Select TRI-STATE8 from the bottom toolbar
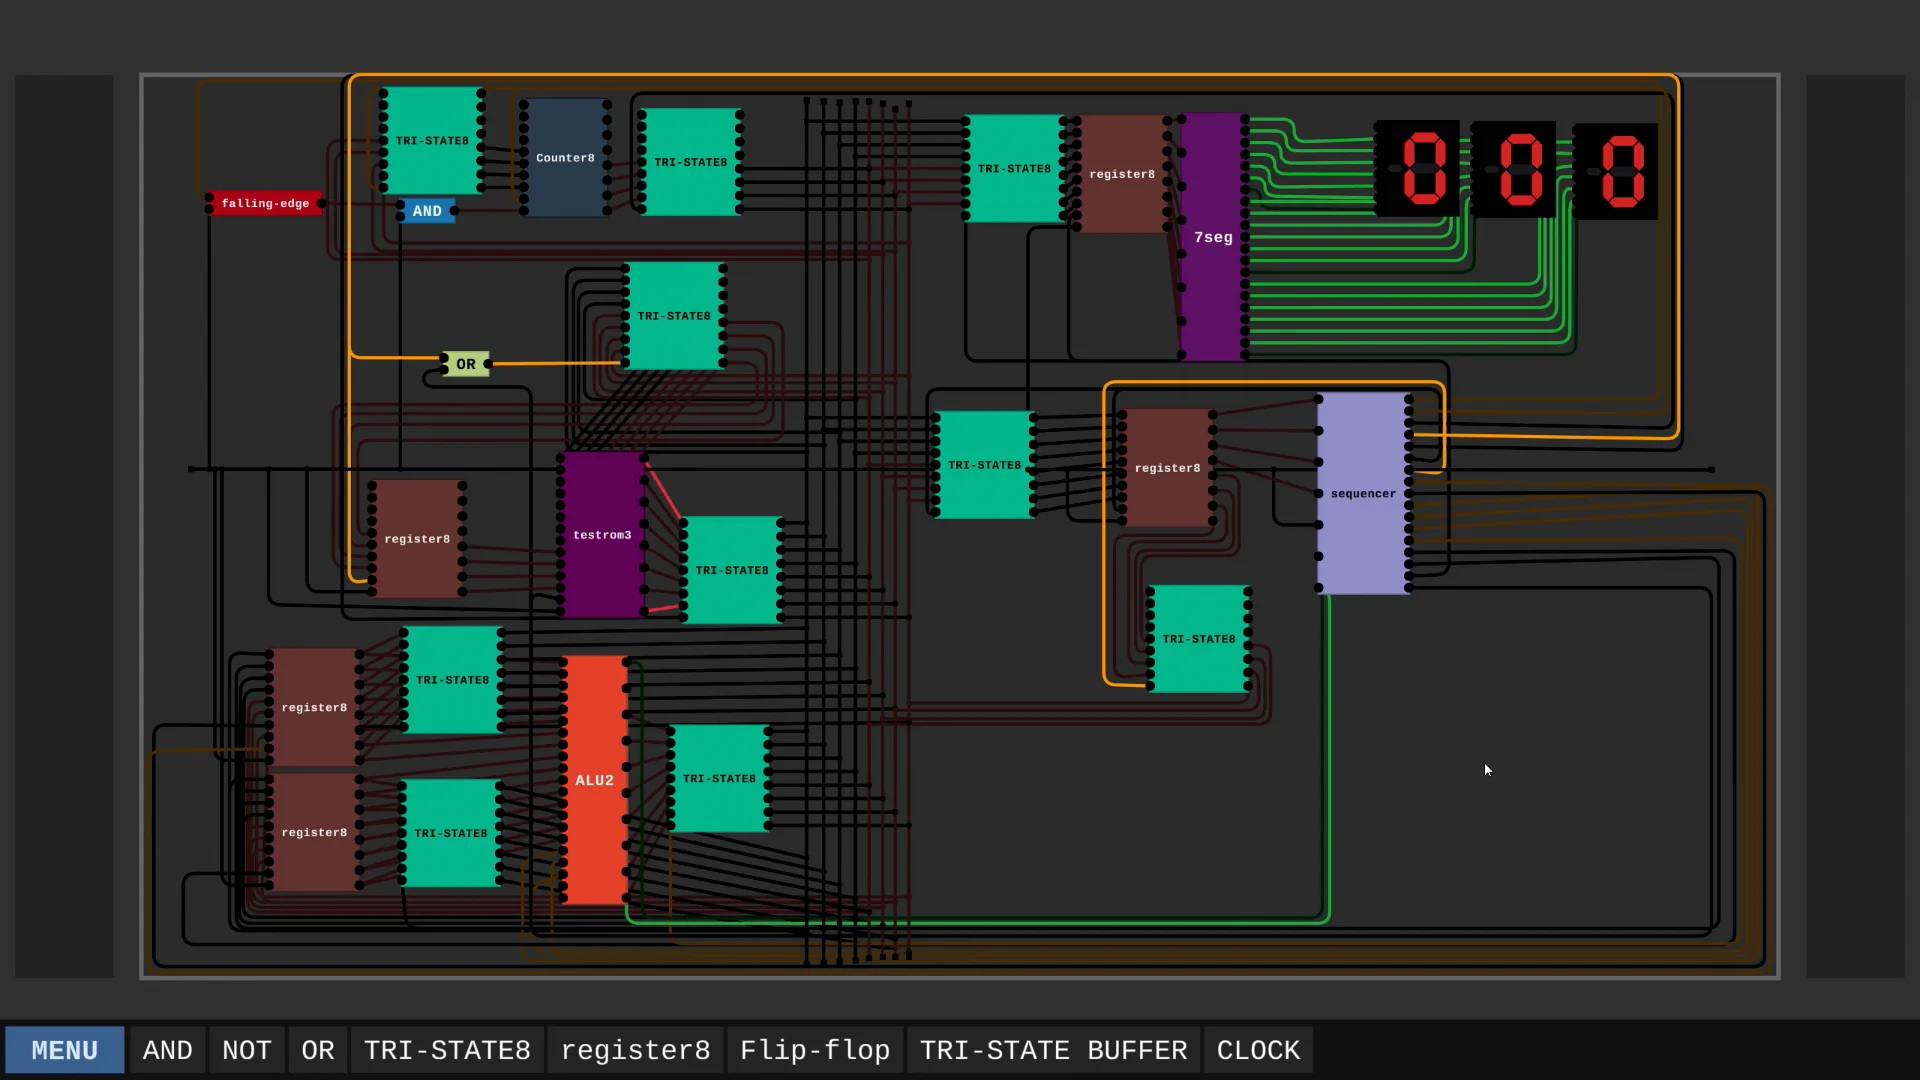This screenshot has width=1920, height=1080. click(446, 1049)
